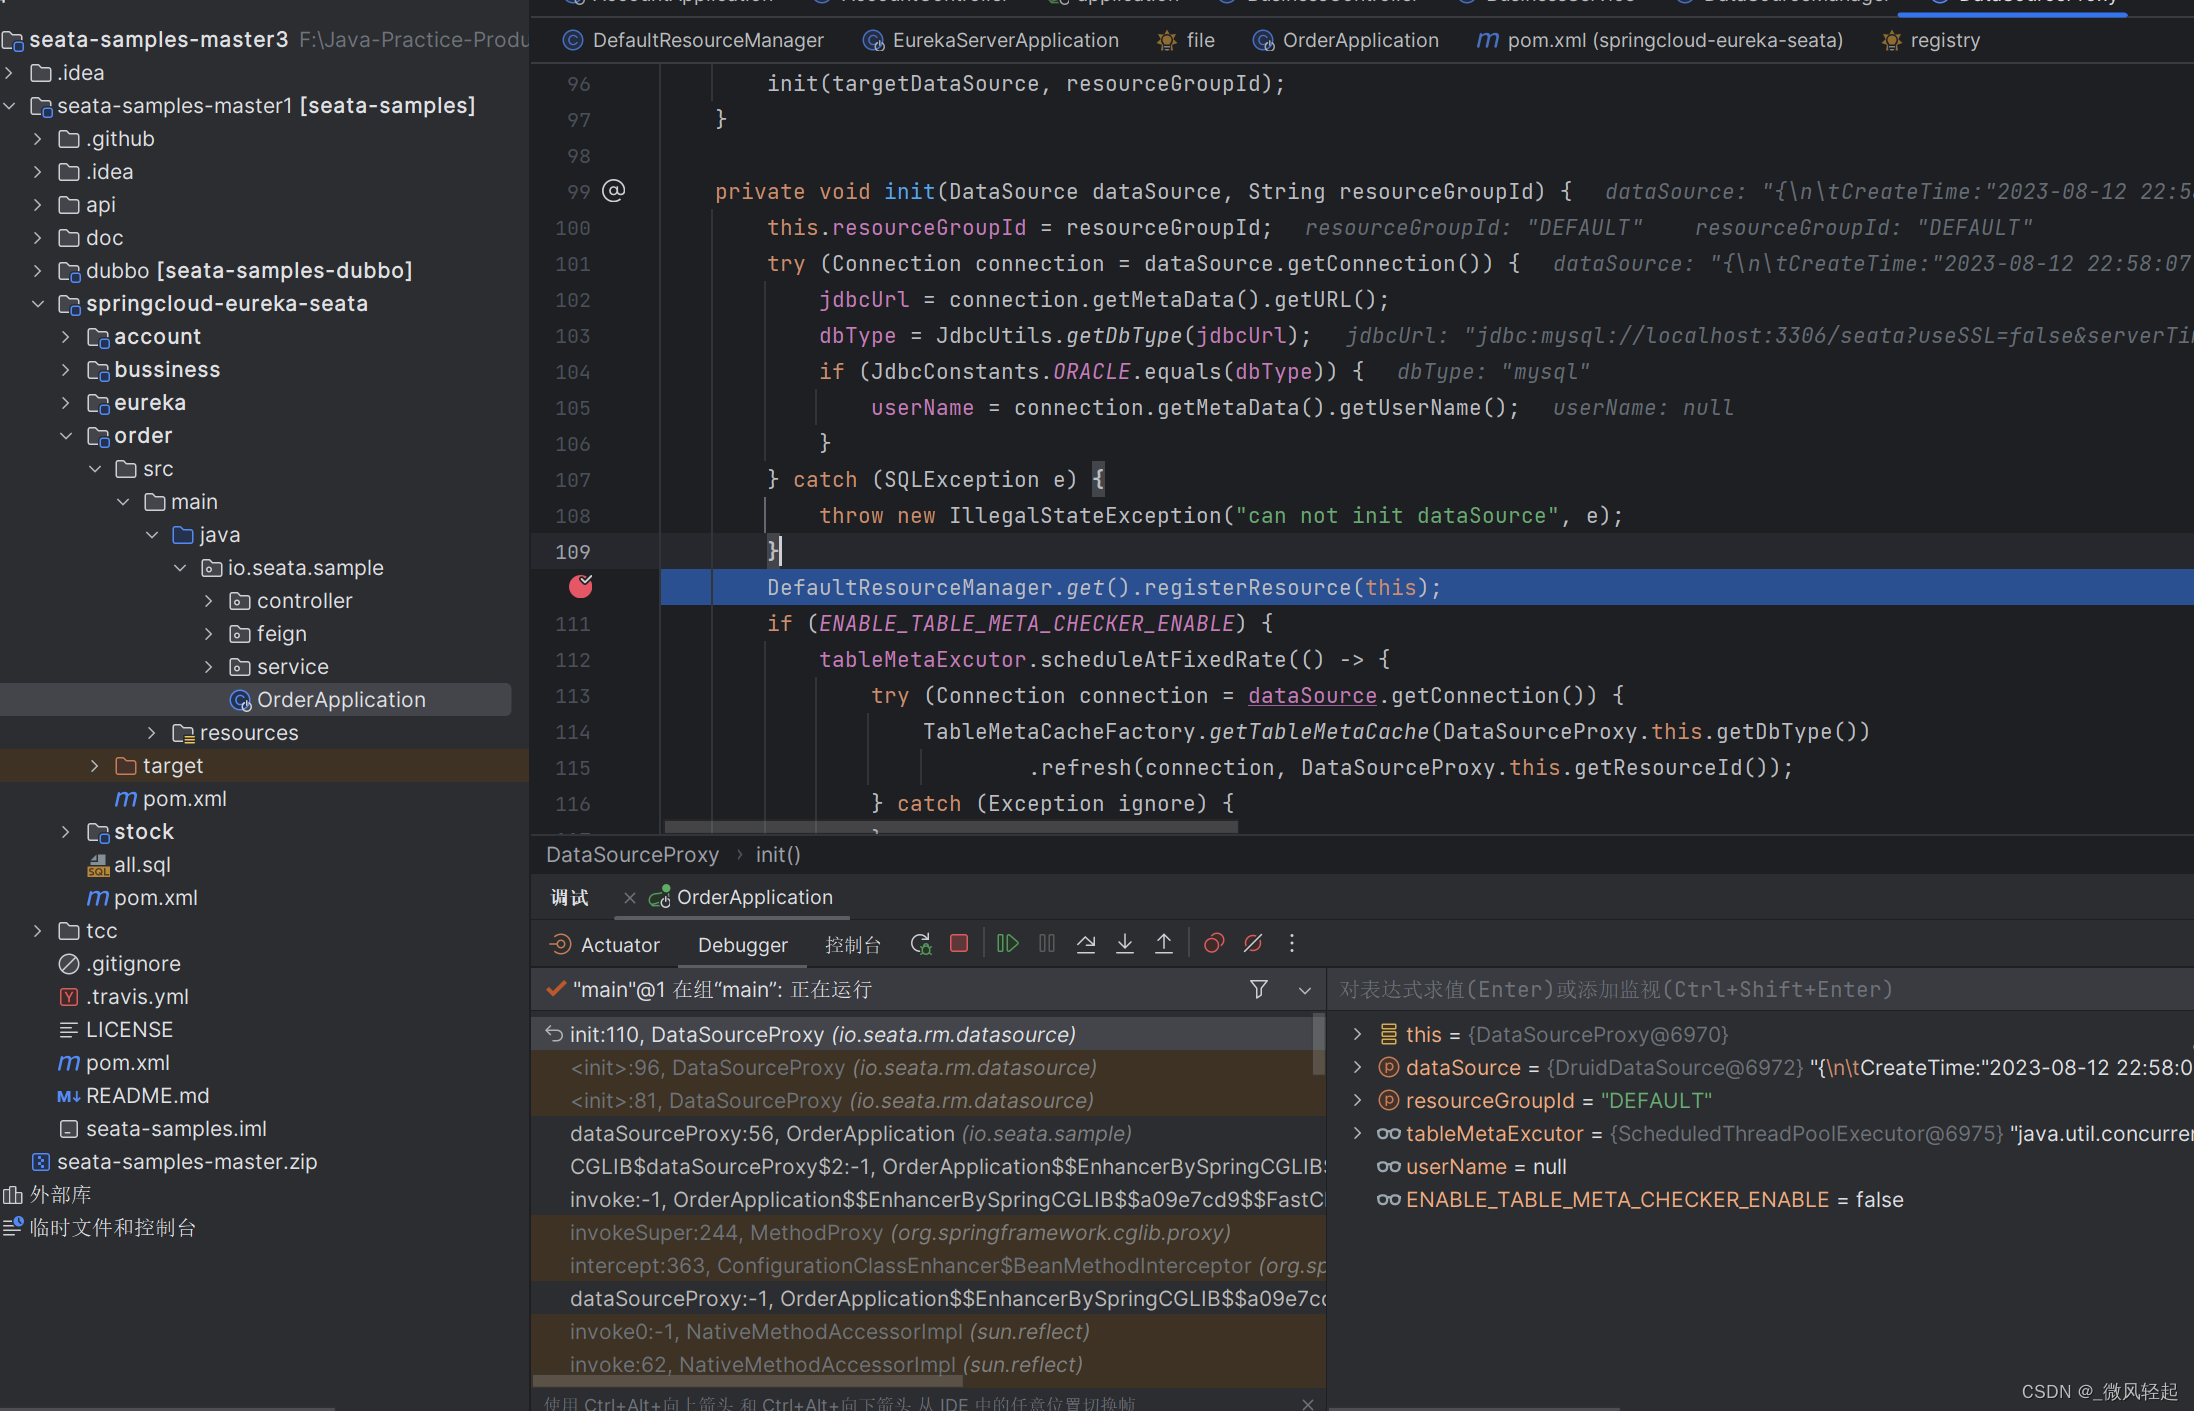This screenshot has width=2194, height=1411.
Task: Expand tableMetaExcutor variable
Action: point(1357,1133)
